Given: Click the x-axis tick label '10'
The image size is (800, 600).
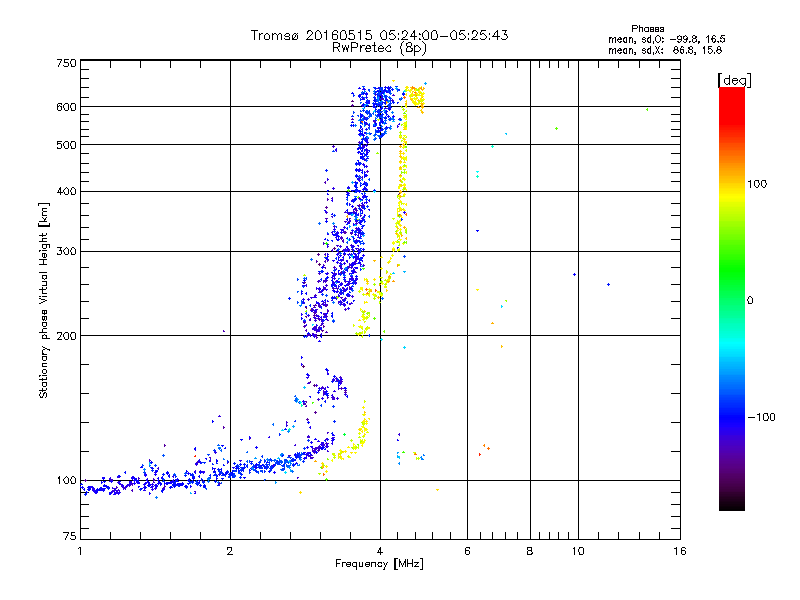Looking at the screenshot, I should click(x=578, y=551).
